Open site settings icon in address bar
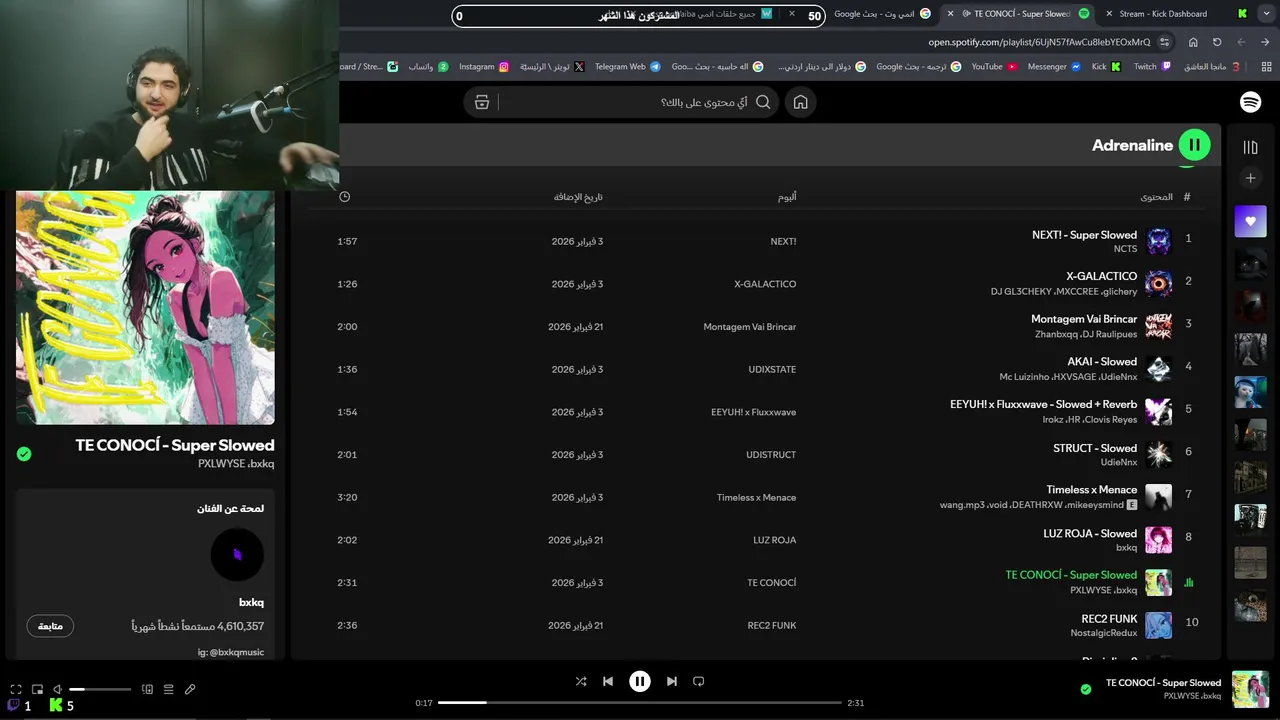This screenshot has width=1280, height=720. [1165, 42]
